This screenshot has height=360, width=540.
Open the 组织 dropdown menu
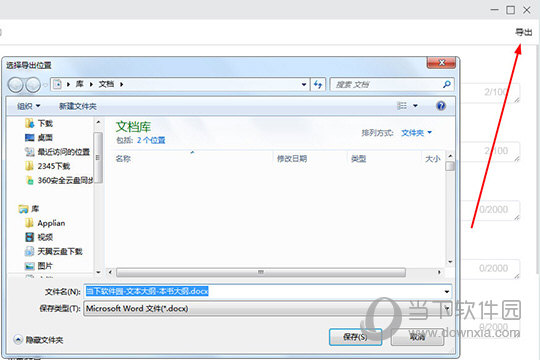(x=29, y=106)
